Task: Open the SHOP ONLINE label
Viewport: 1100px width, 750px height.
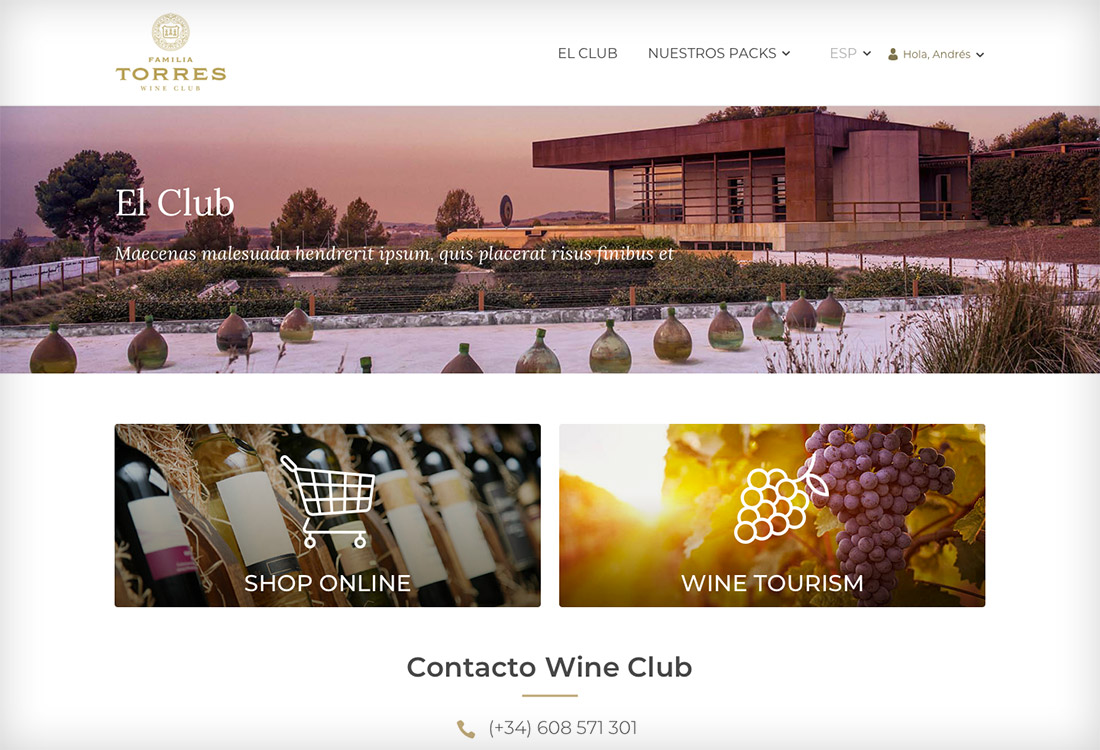Action: click(x=328, y=583)
